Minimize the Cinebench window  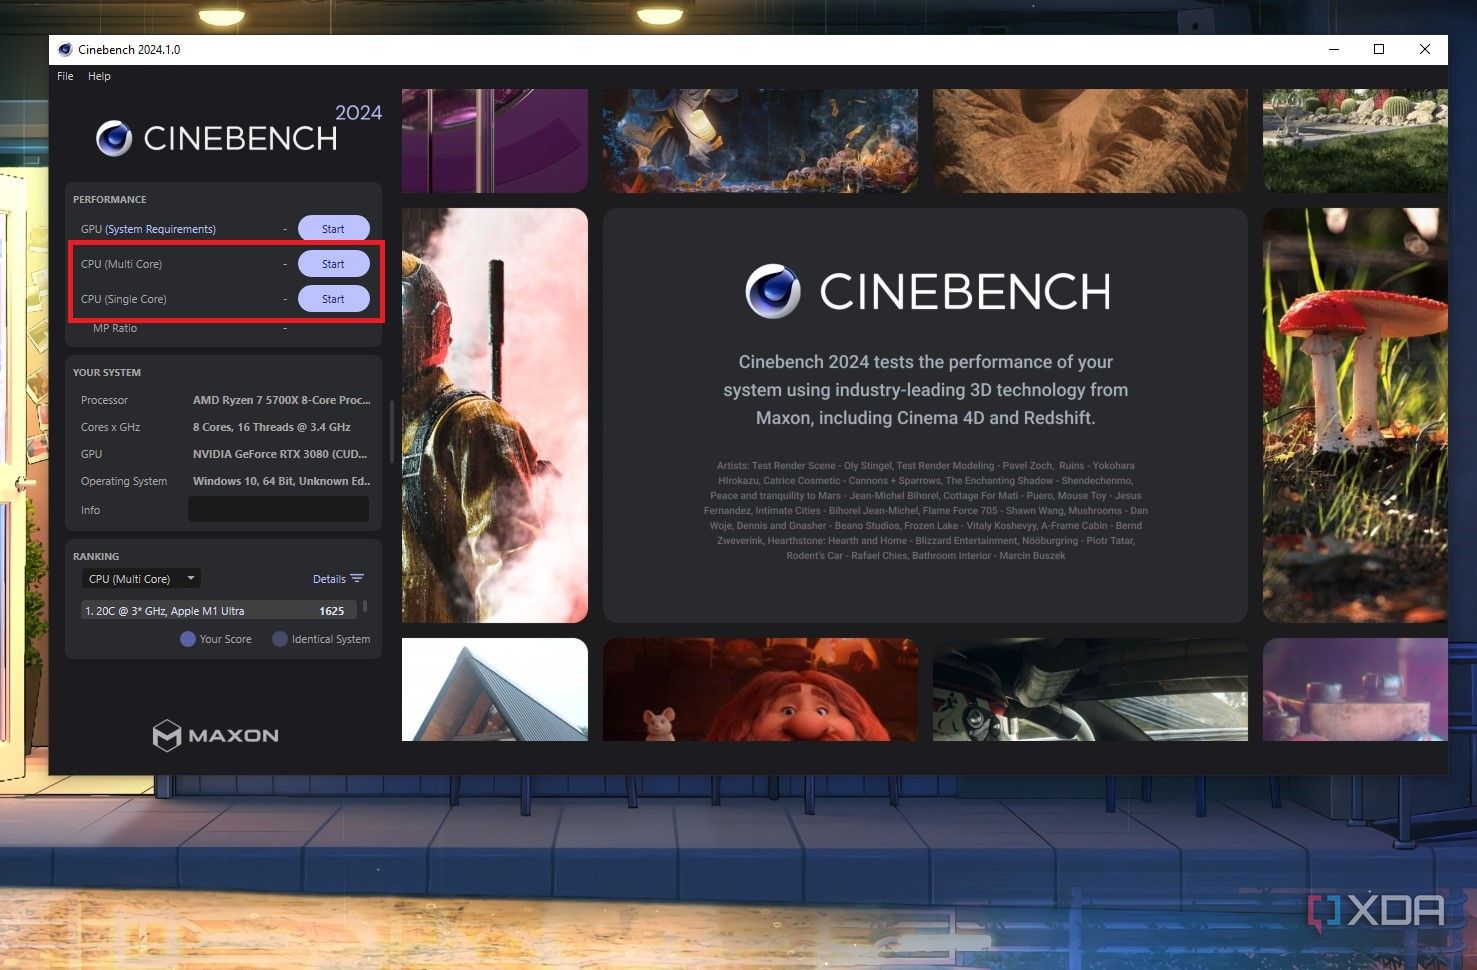pyautogui.click(x=1333, y=49)
